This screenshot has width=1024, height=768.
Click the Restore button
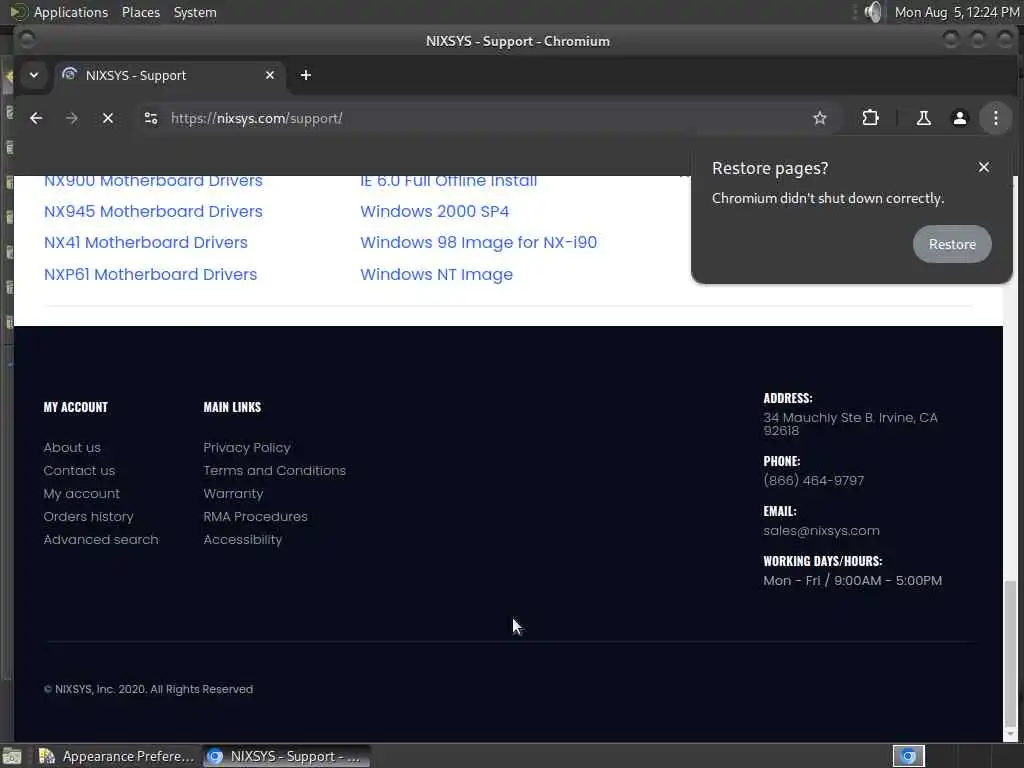tap(952, 244)
